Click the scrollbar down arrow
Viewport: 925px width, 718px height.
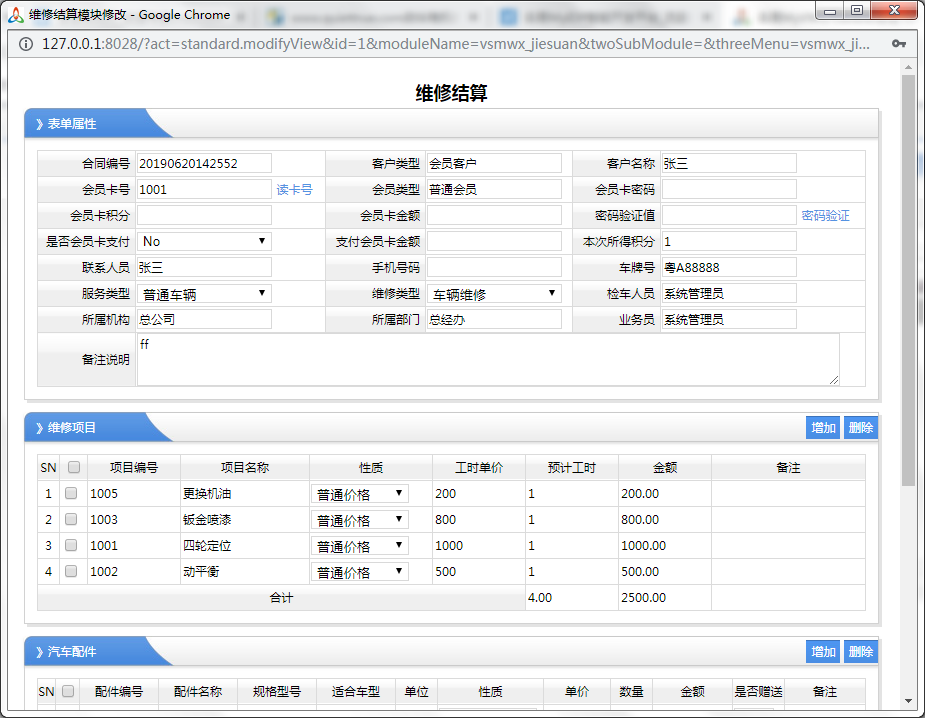[x=908, y=700]
